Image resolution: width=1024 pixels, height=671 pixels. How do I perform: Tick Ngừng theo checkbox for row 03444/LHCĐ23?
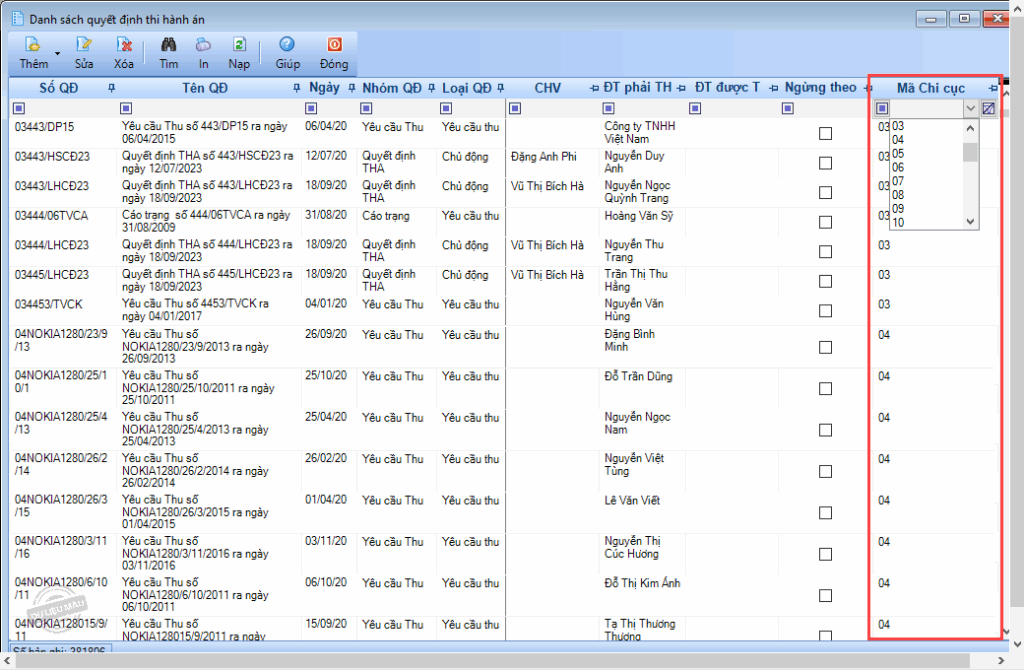click(x=825, y=252)
